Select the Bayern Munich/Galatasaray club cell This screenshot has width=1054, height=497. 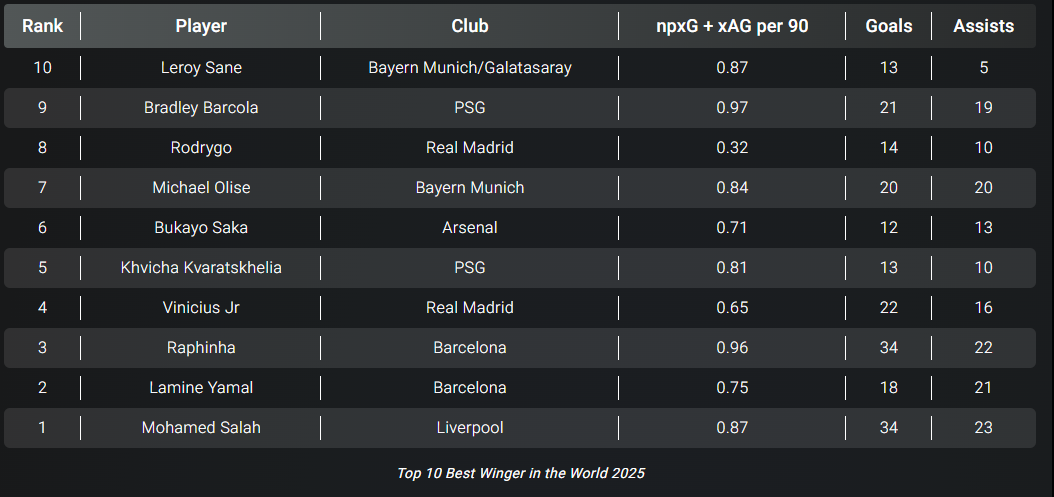pyautogui.click(x=470, y=67)
